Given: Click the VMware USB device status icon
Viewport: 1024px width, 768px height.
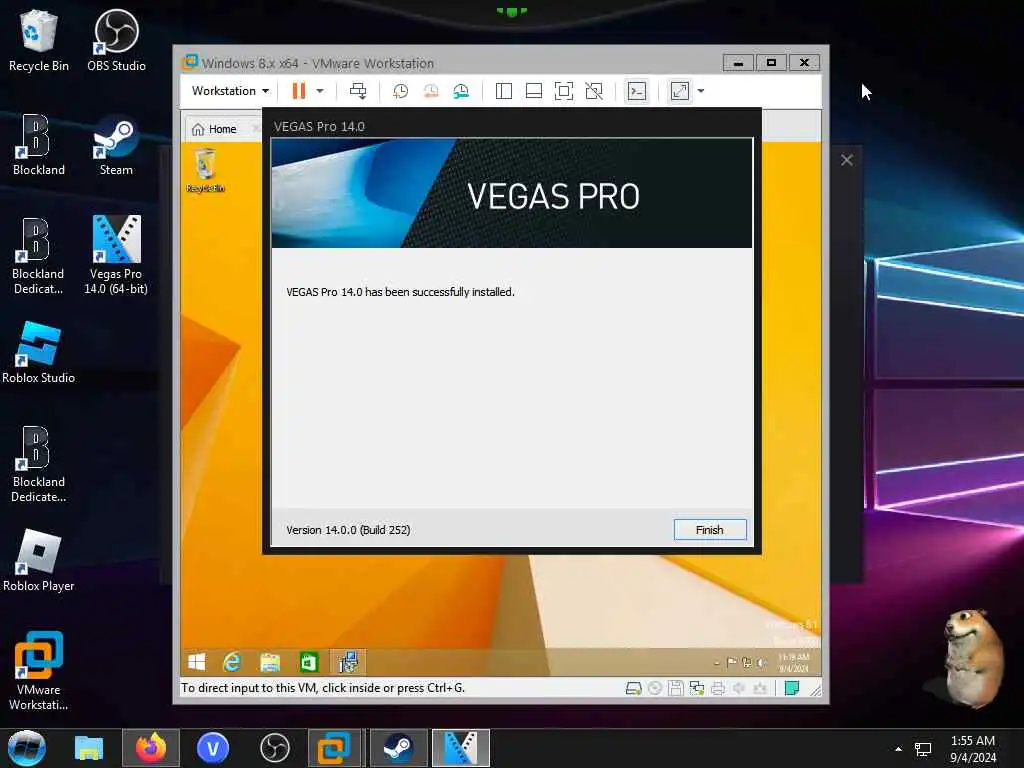Looking at the screenshot, I should coord(760,688).
